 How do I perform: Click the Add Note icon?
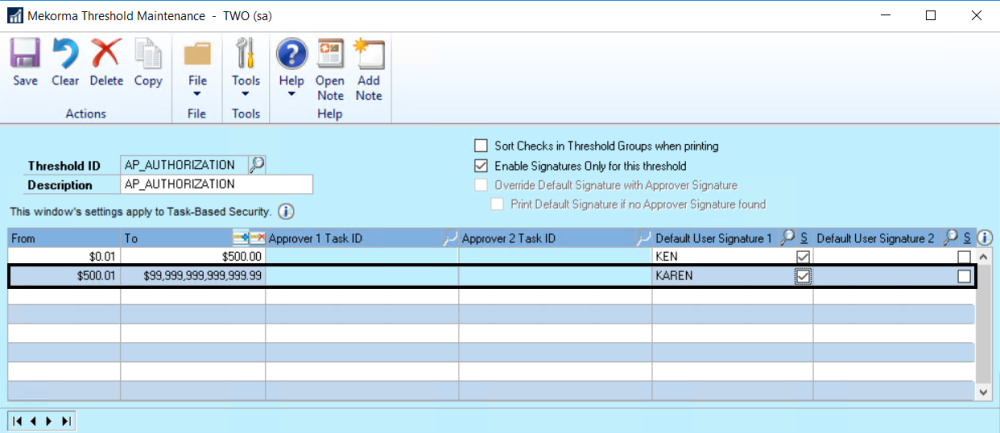[369, 54]
